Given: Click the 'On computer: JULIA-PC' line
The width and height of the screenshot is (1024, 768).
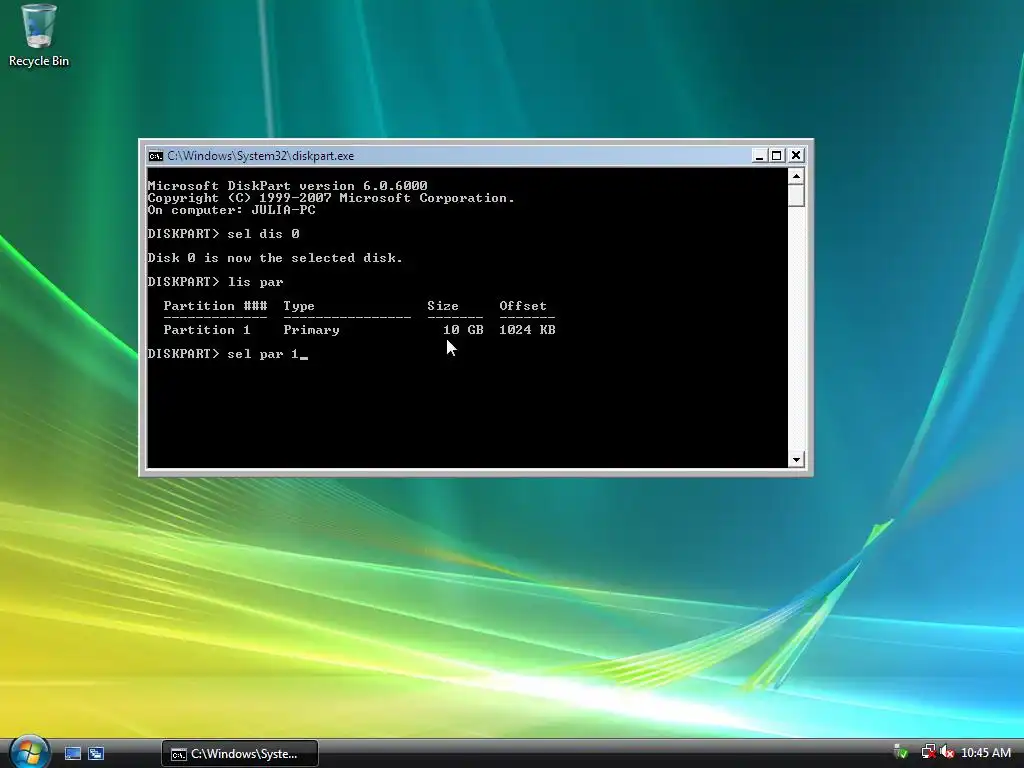Looking at the screenshot, I should tap(232, 210).
